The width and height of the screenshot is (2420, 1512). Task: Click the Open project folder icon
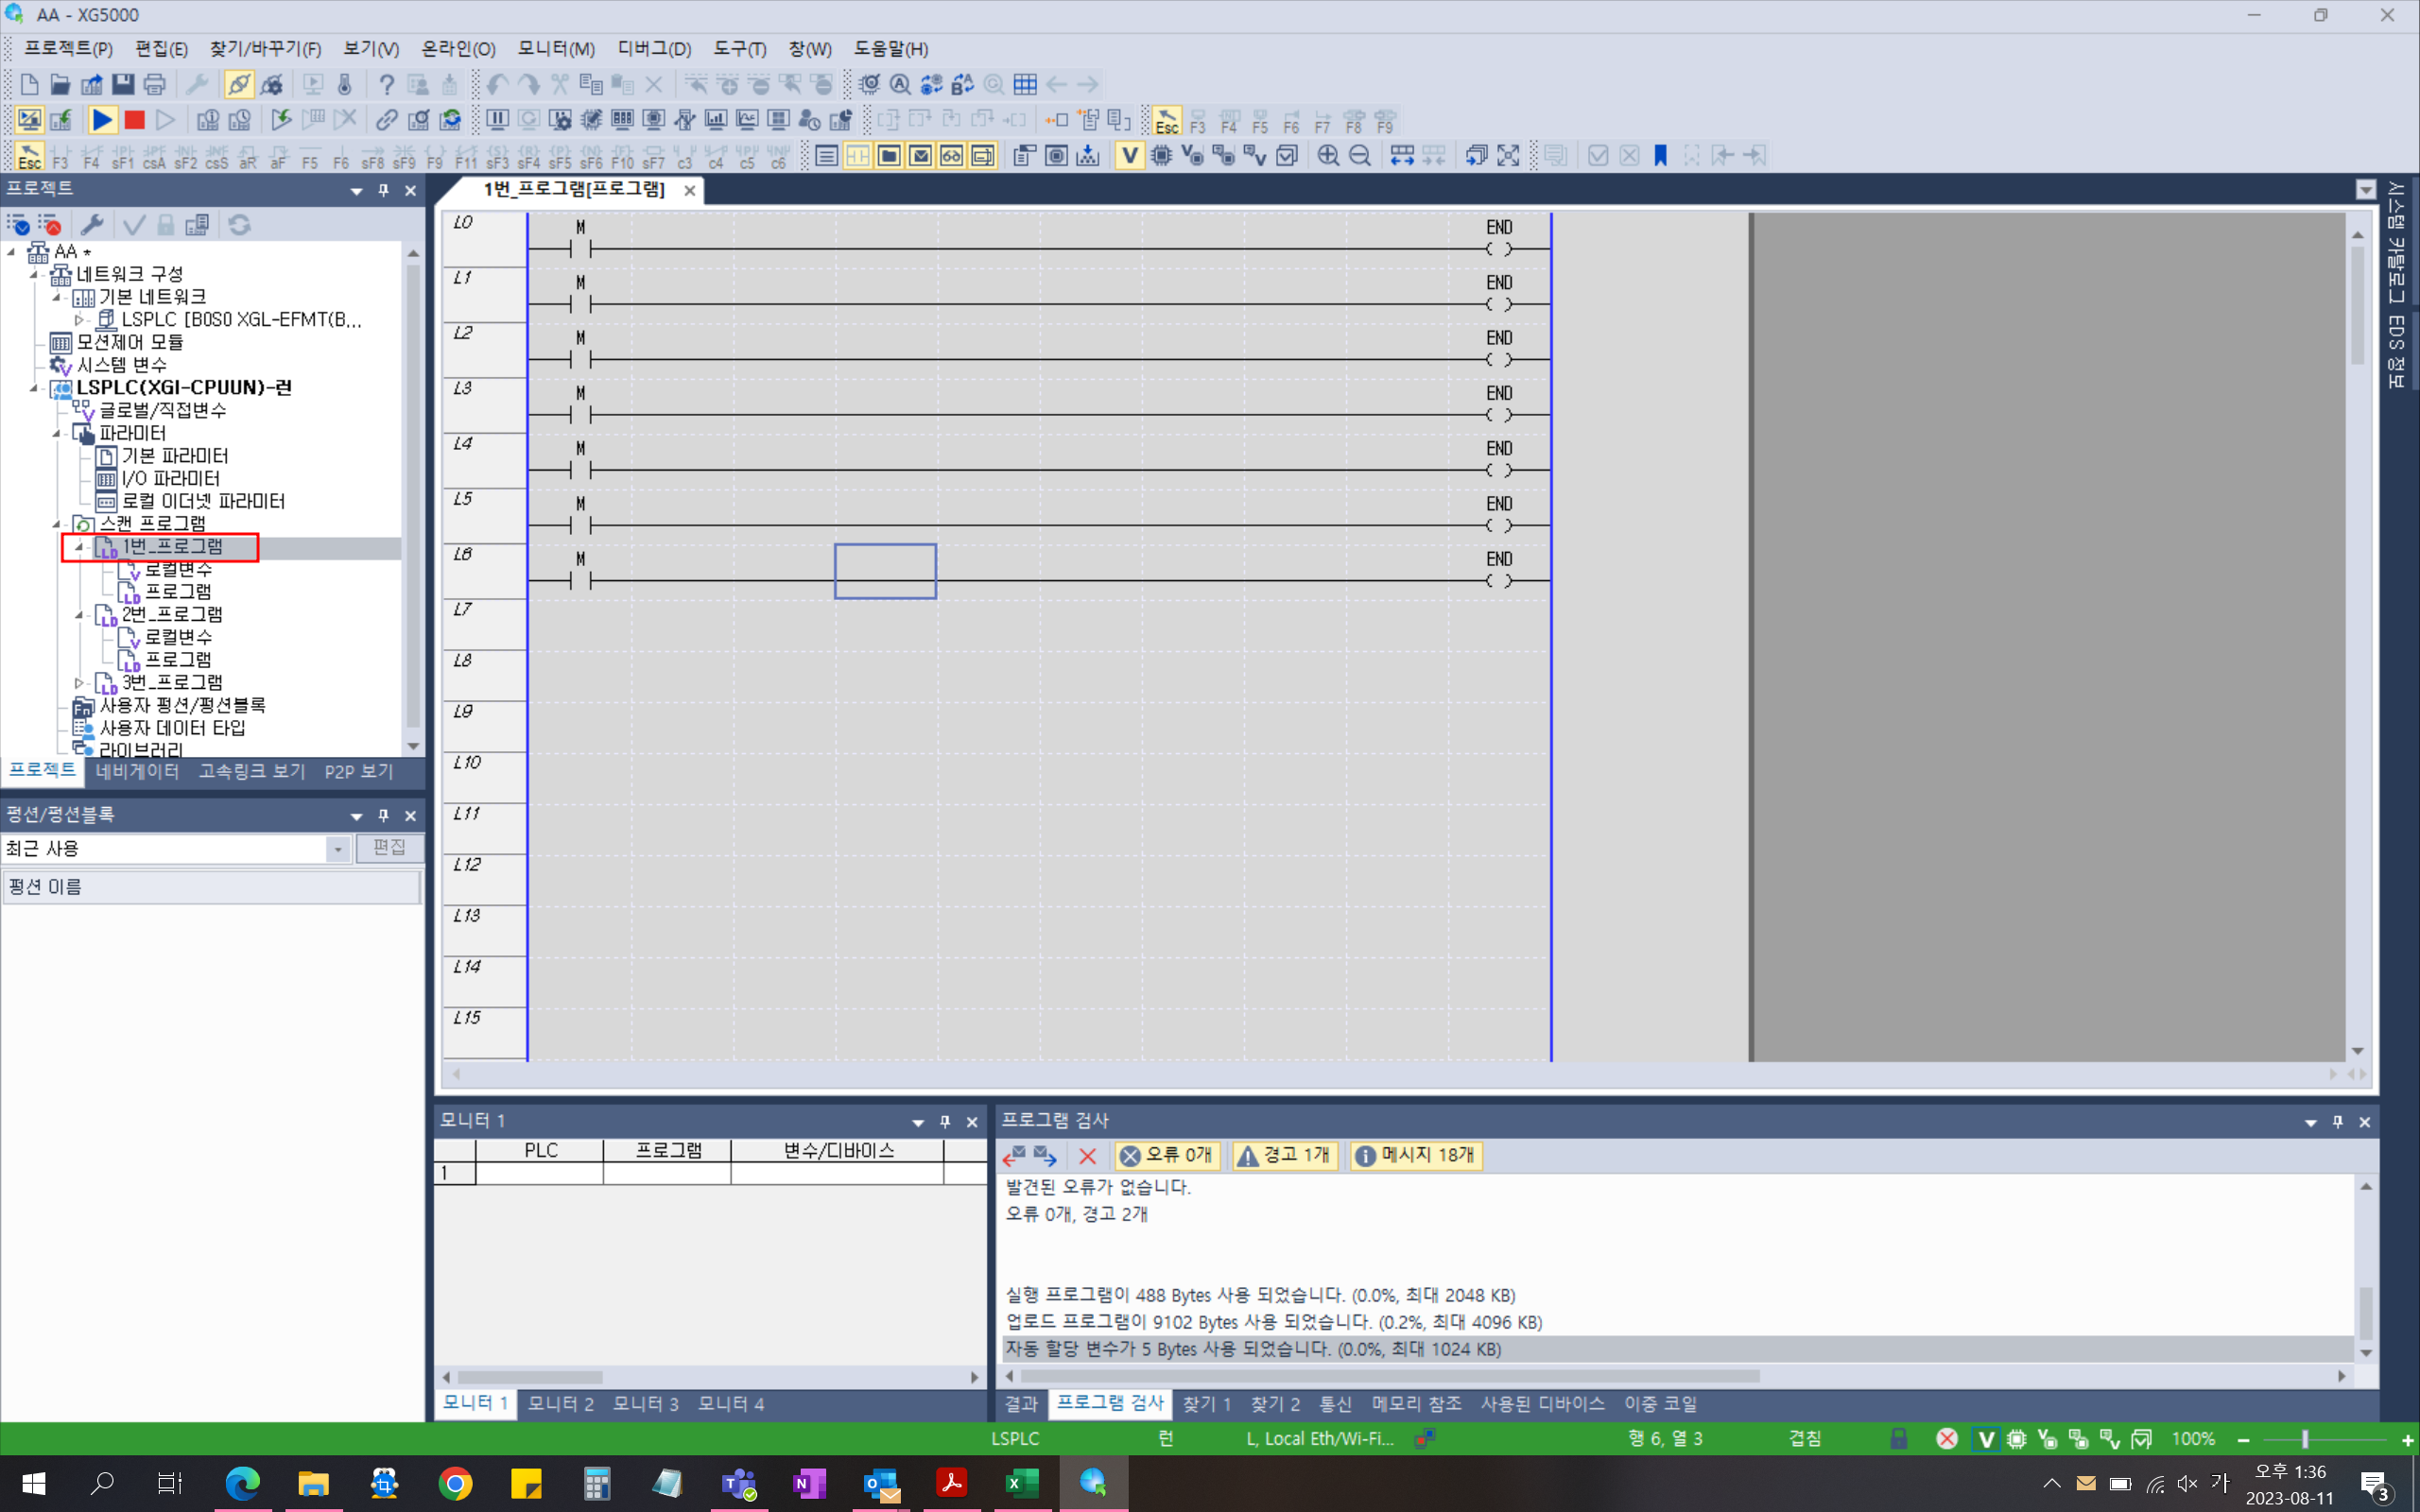tap(60, 85)
